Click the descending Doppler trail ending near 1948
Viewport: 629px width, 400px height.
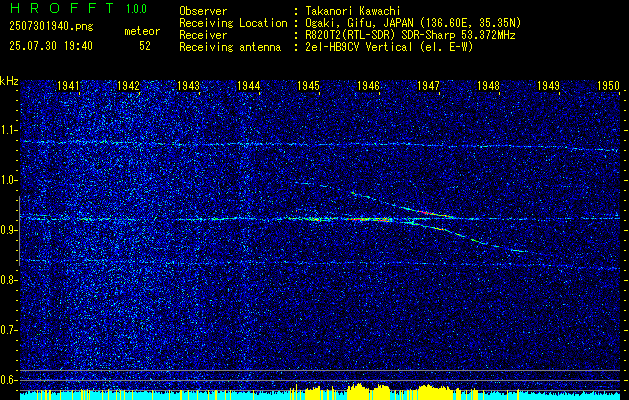click(469, 236)
